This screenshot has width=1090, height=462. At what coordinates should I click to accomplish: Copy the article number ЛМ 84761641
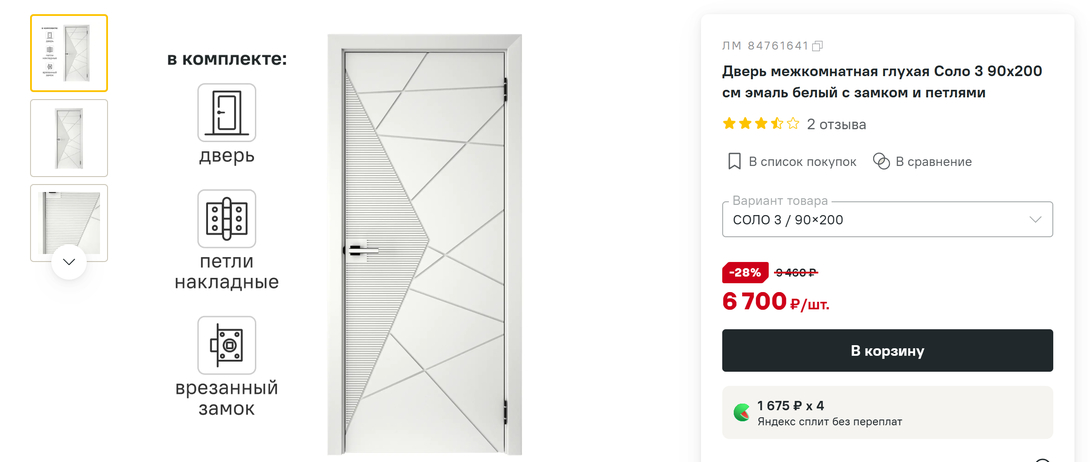click(818, 46)
